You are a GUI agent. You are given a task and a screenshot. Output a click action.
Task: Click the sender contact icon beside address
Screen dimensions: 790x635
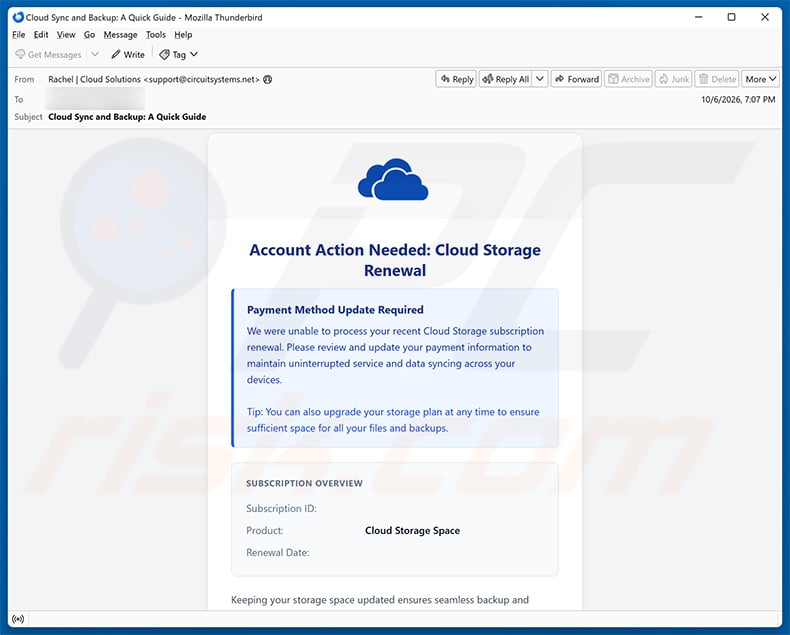coord(268,79)
